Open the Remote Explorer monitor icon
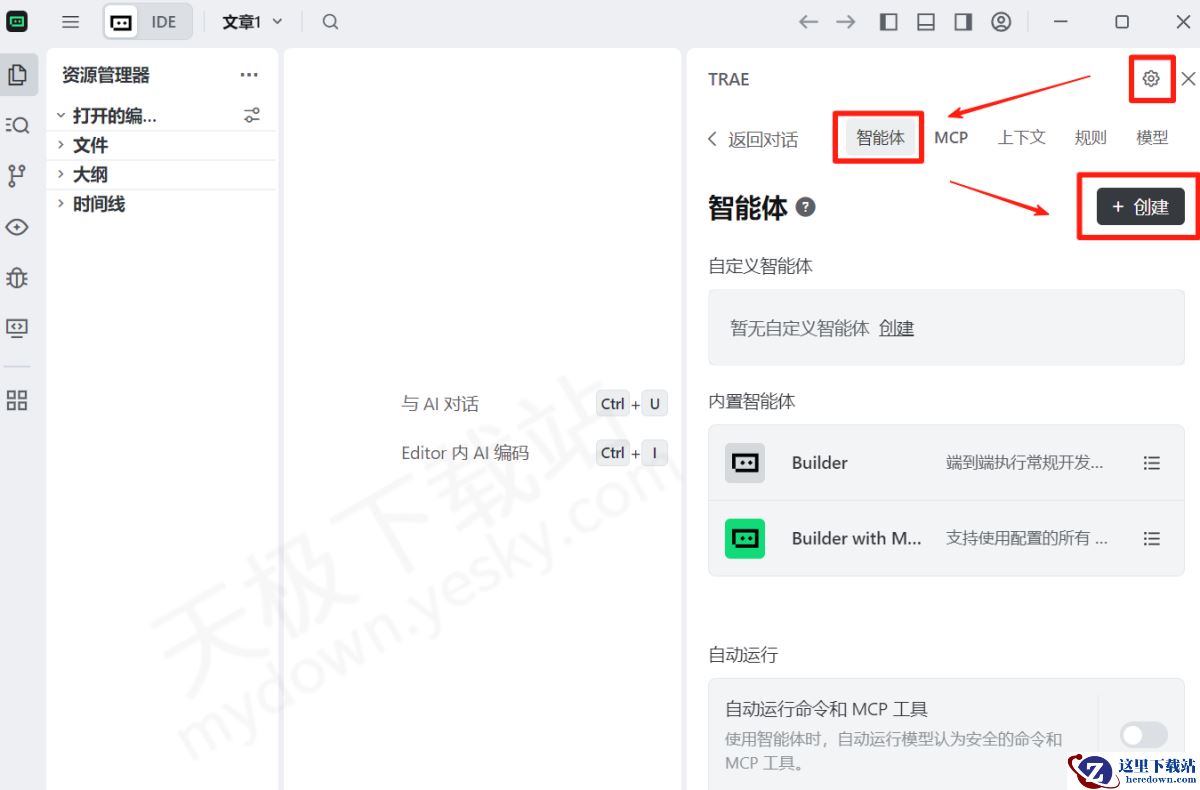 point(17,327)
